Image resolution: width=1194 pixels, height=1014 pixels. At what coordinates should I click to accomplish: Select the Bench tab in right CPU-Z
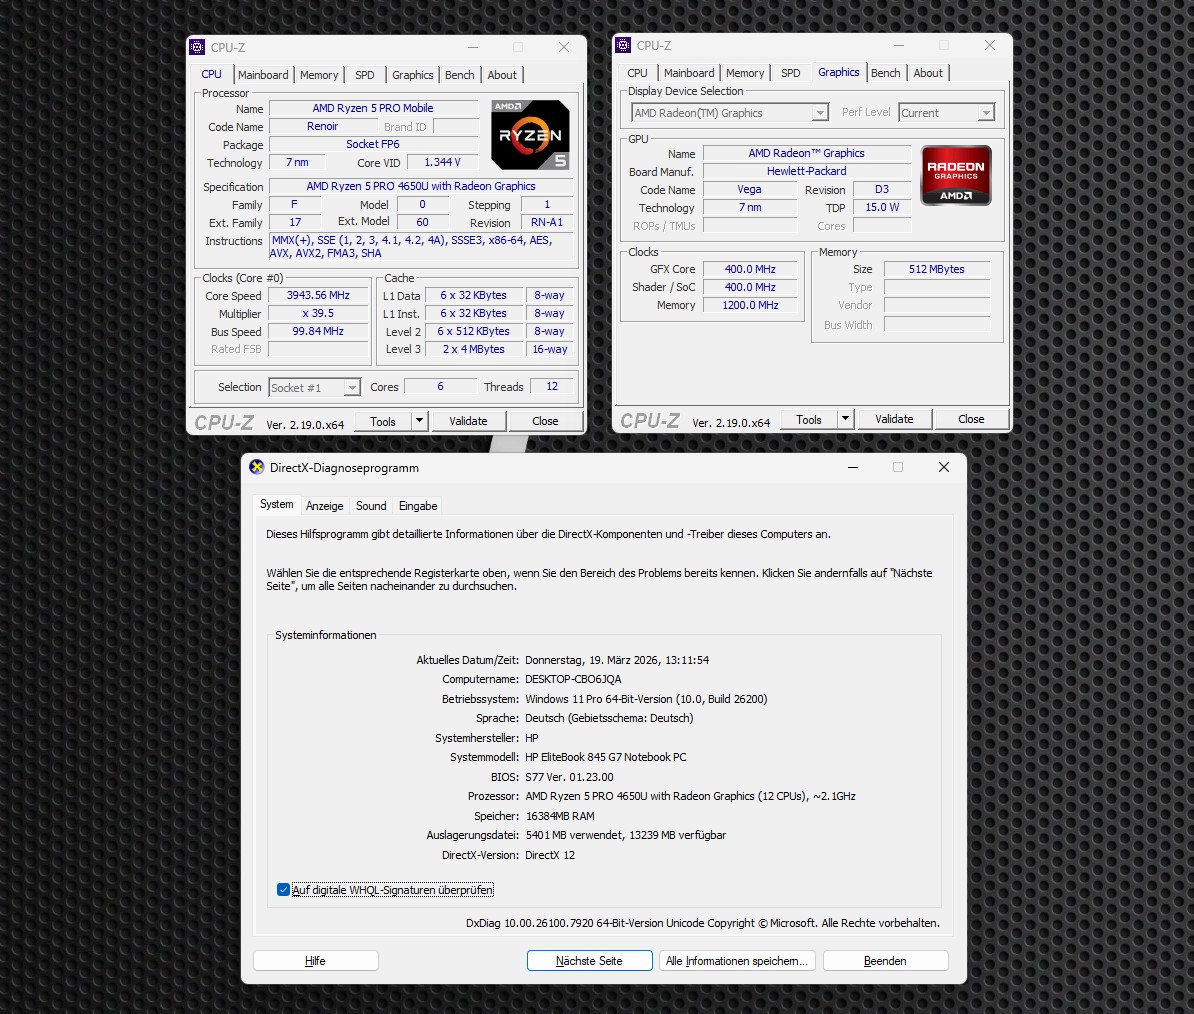coord(885,73)
